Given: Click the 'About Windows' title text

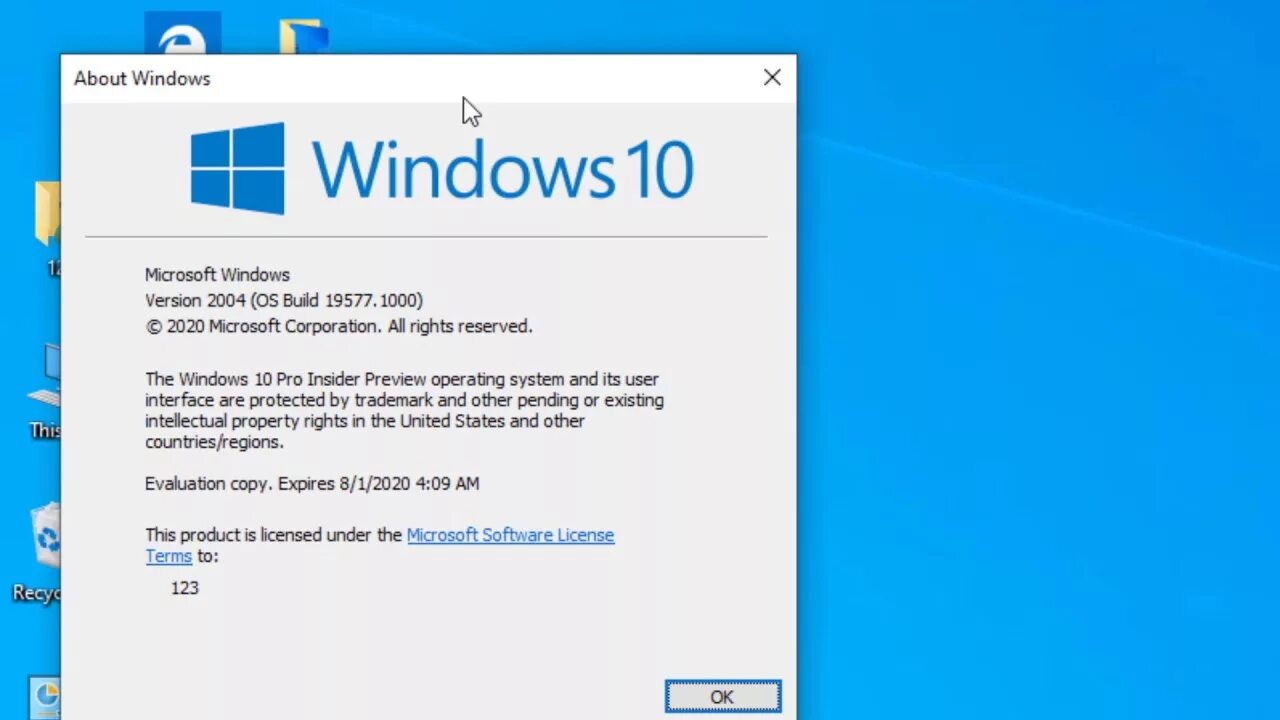Looking at the screenshot, I should pos(142,78).
